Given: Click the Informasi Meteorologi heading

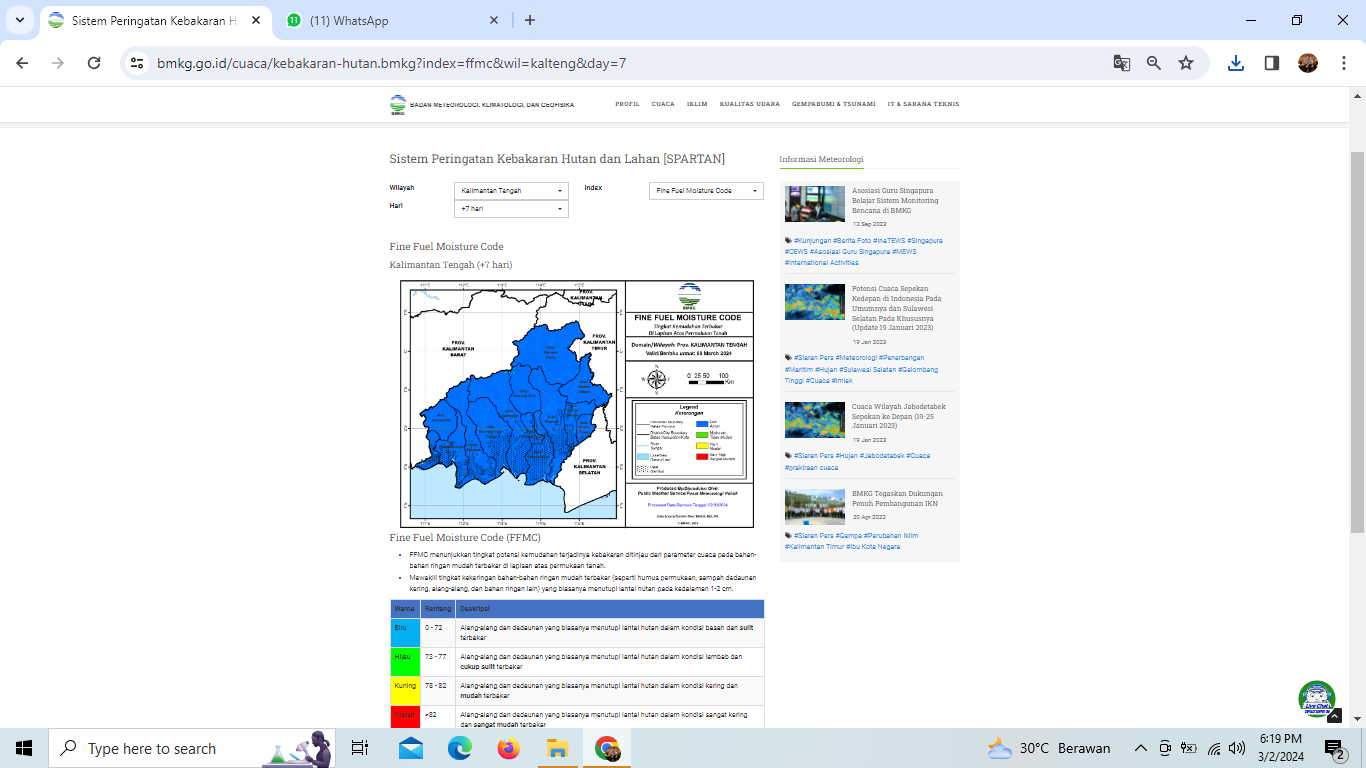Looking at the screenshot, I should 822,159.
